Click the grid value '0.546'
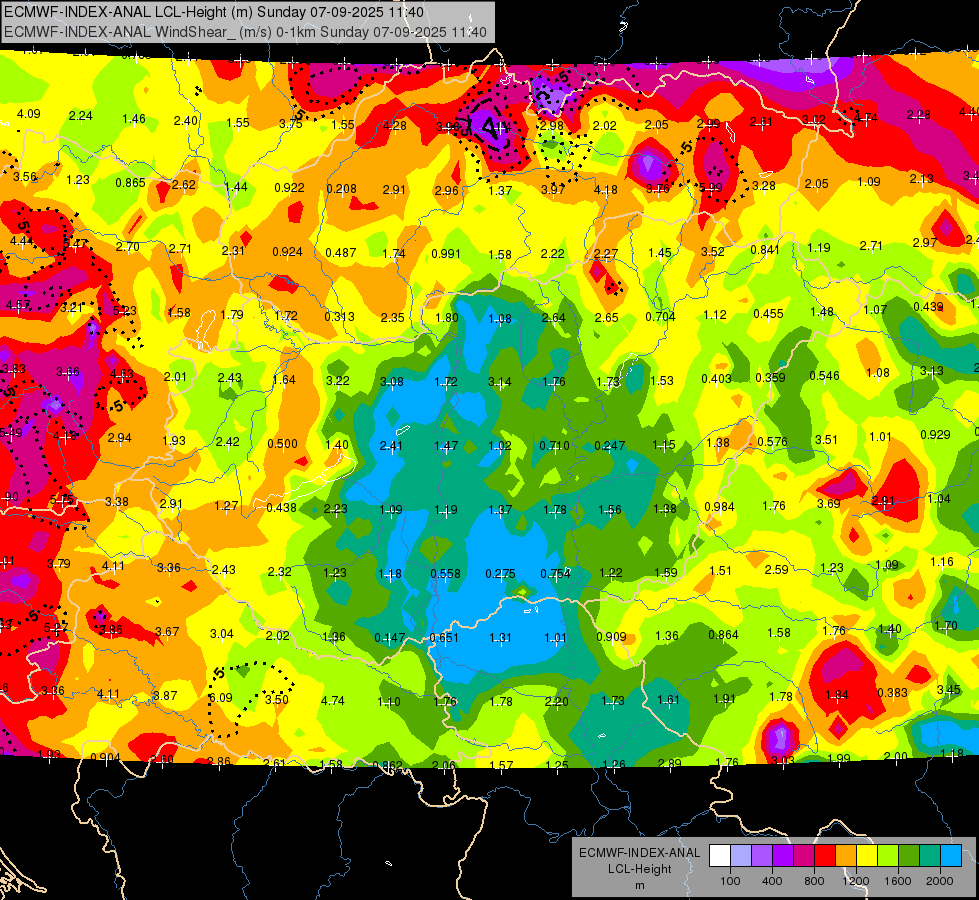Screen dimensions: 979x900 pyautogui.click(x=825, y=375)
